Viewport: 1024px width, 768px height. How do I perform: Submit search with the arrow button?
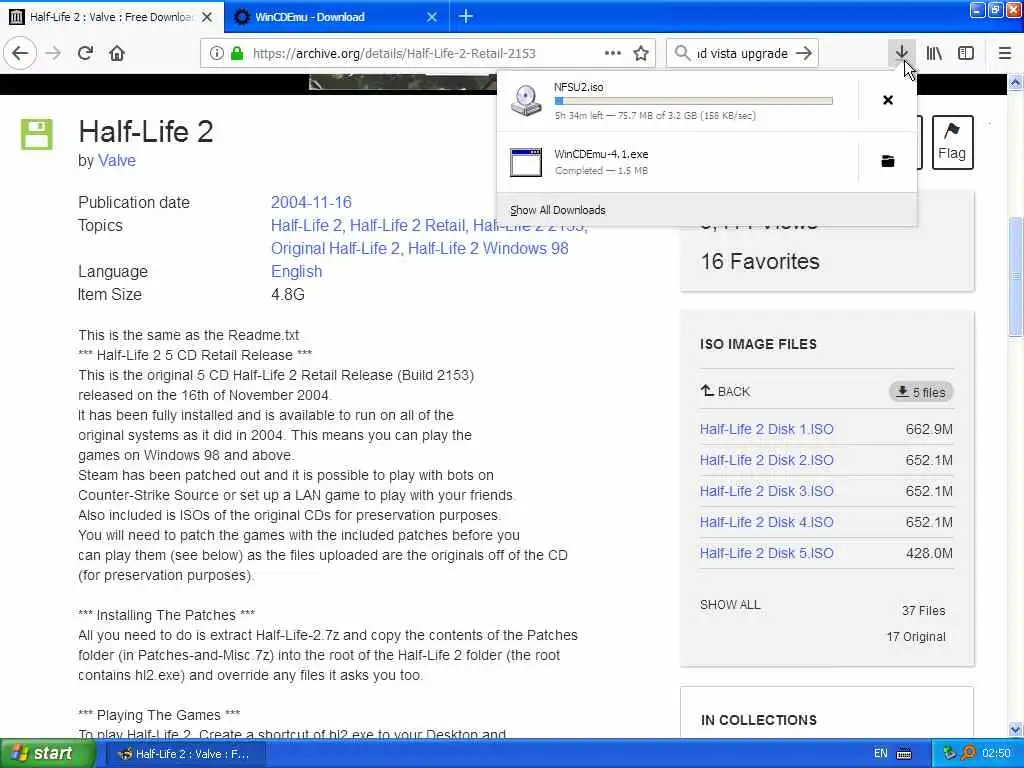(x=804, y=53)
